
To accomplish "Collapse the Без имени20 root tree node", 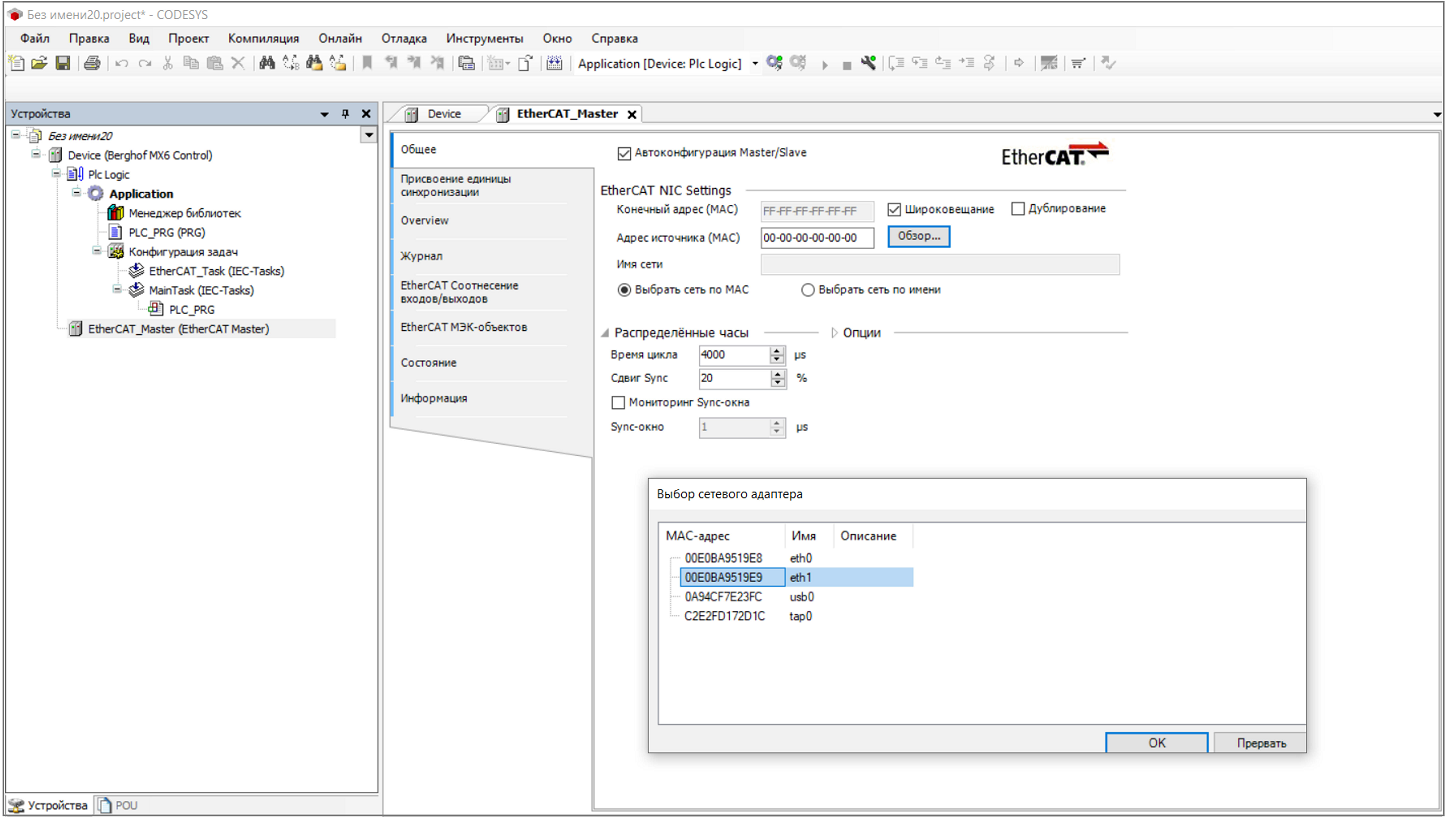I will 16,135.
